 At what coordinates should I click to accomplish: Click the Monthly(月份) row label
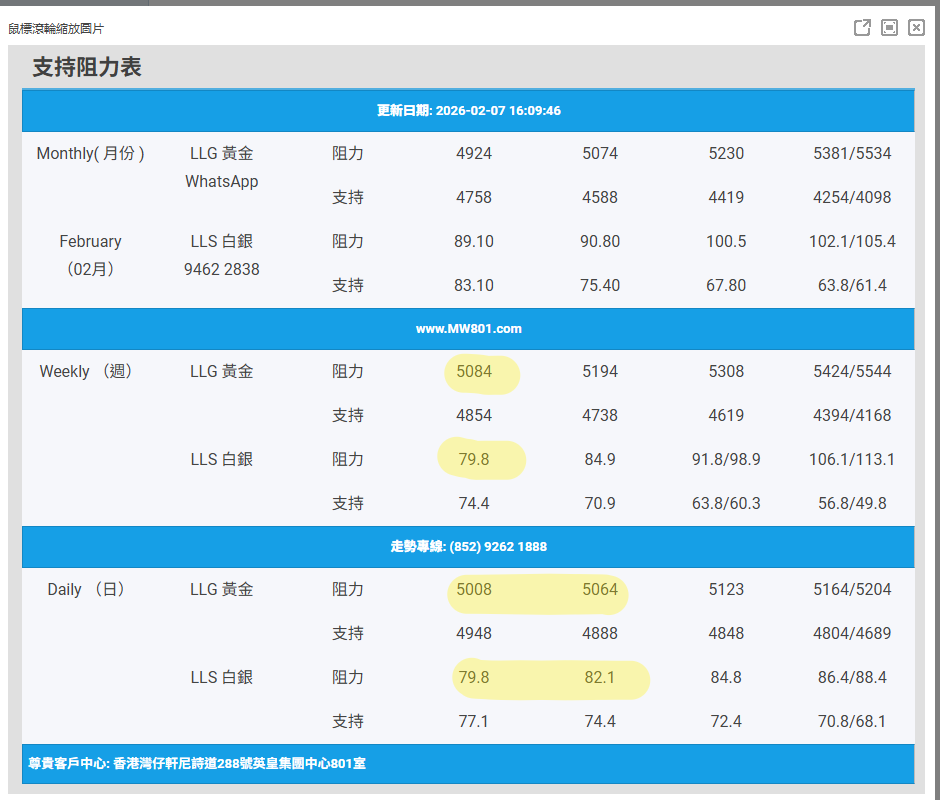pos(91,154)
